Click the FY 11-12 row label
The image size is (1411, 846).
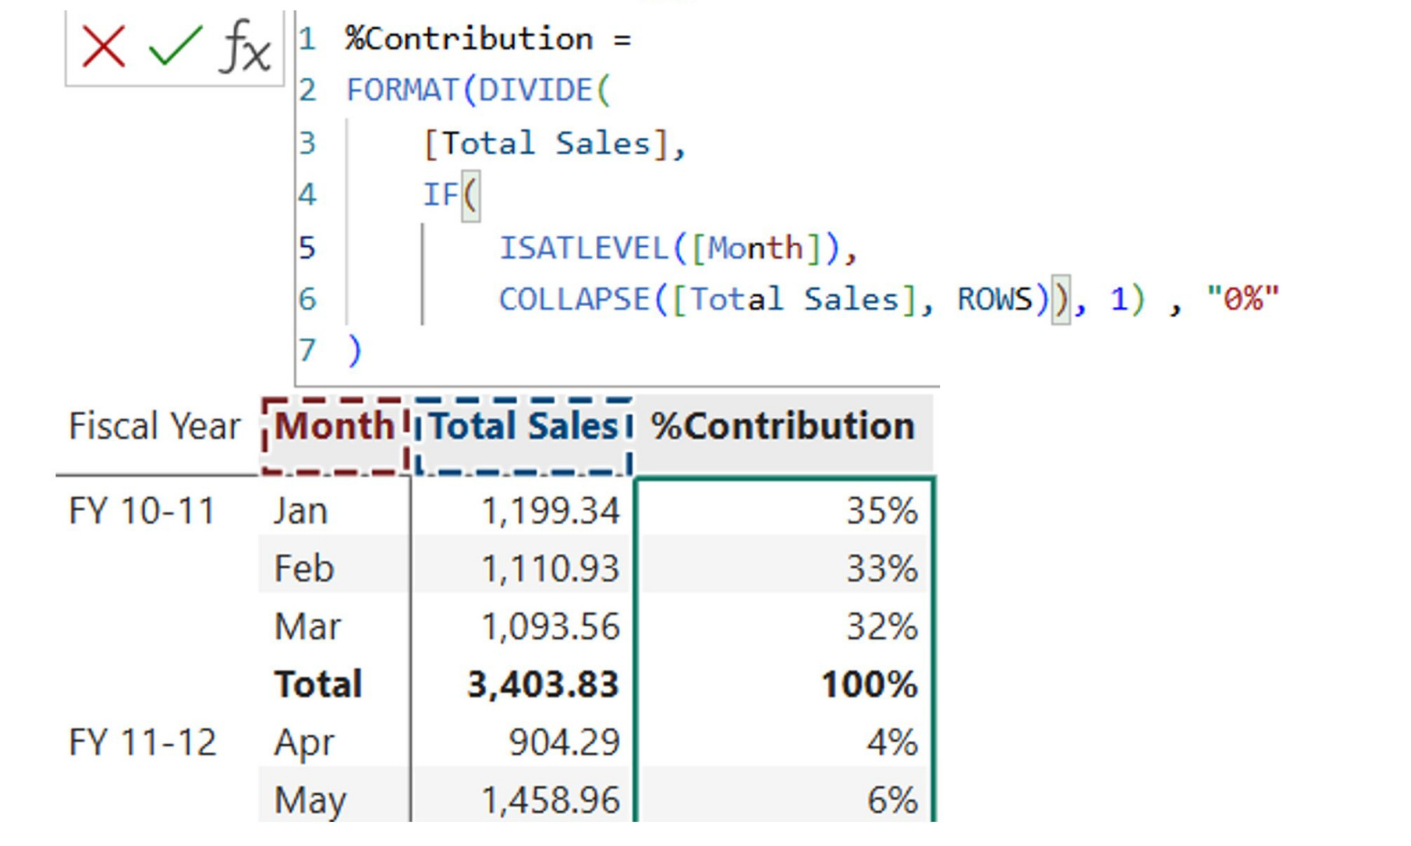142,743
